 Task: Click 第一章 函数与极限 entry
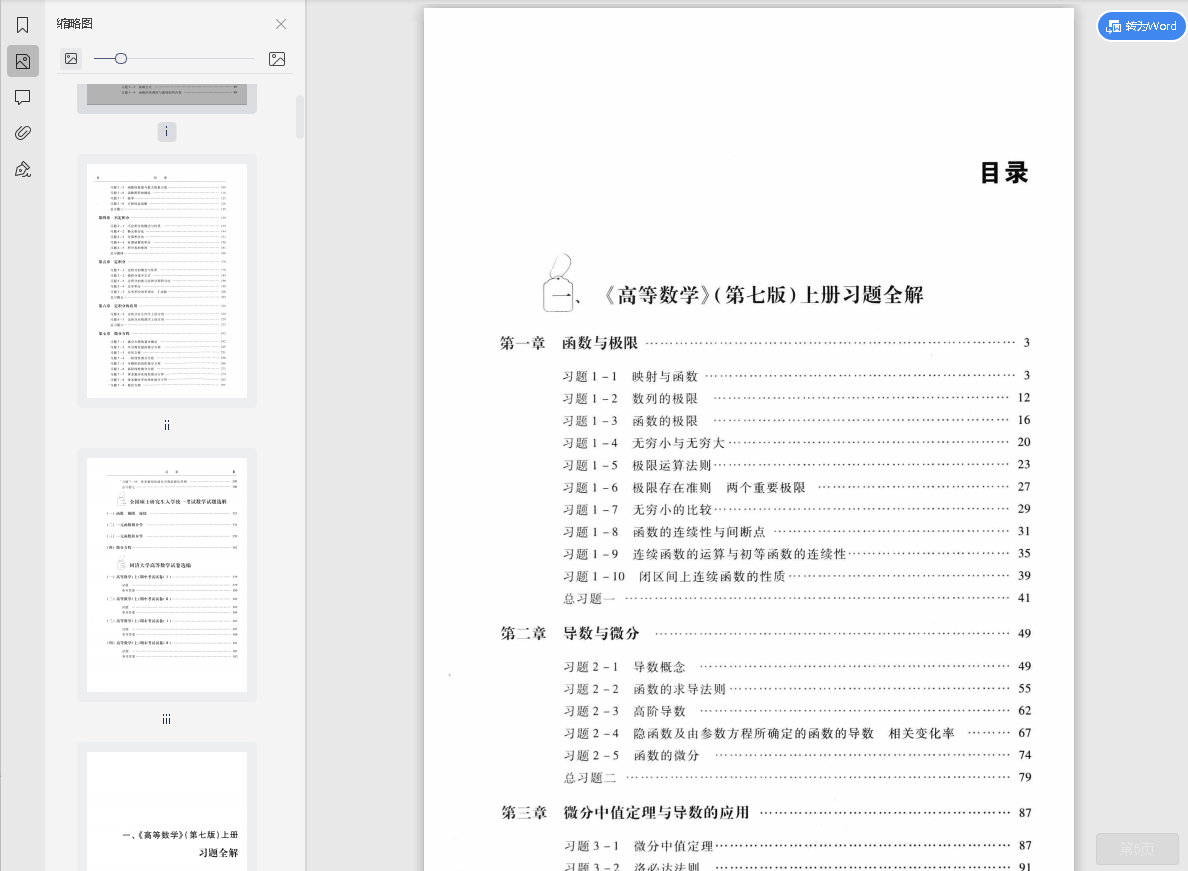(764, 343)
